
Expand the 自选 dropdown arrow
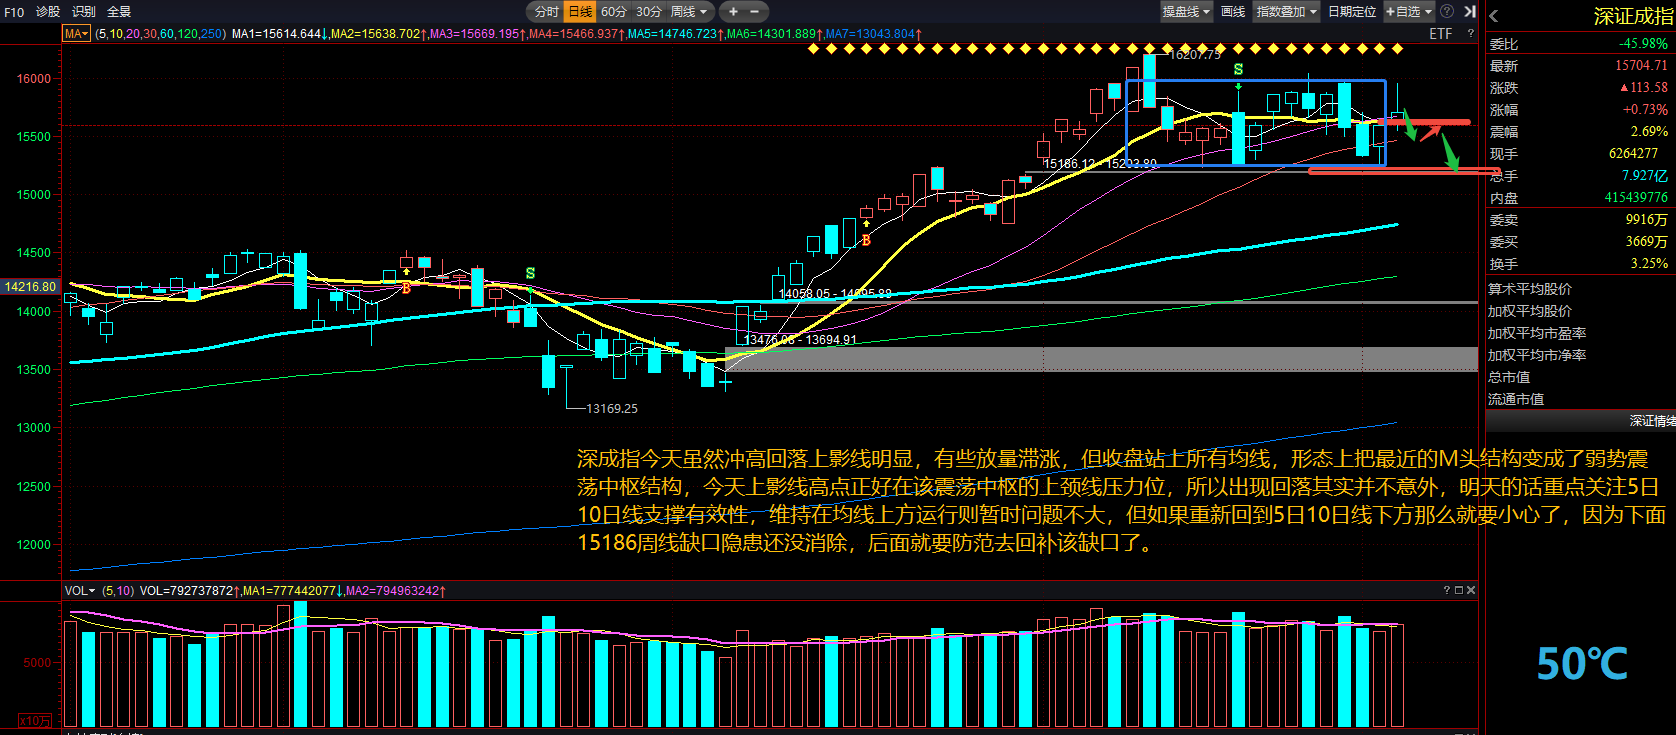click(x=1428, y=12)
